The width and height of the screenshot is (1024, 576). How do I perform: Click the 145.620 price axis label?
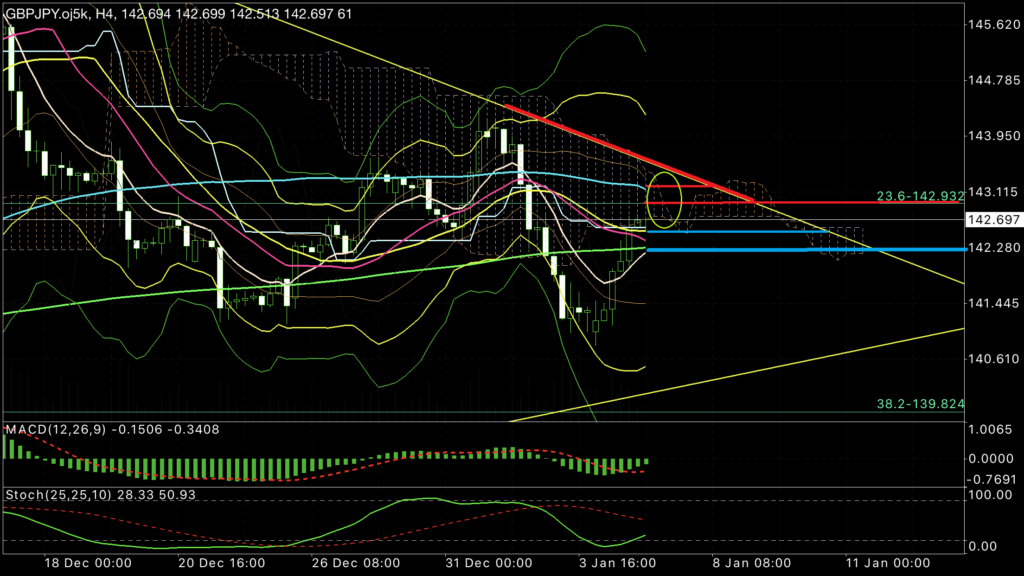[994, 25]
